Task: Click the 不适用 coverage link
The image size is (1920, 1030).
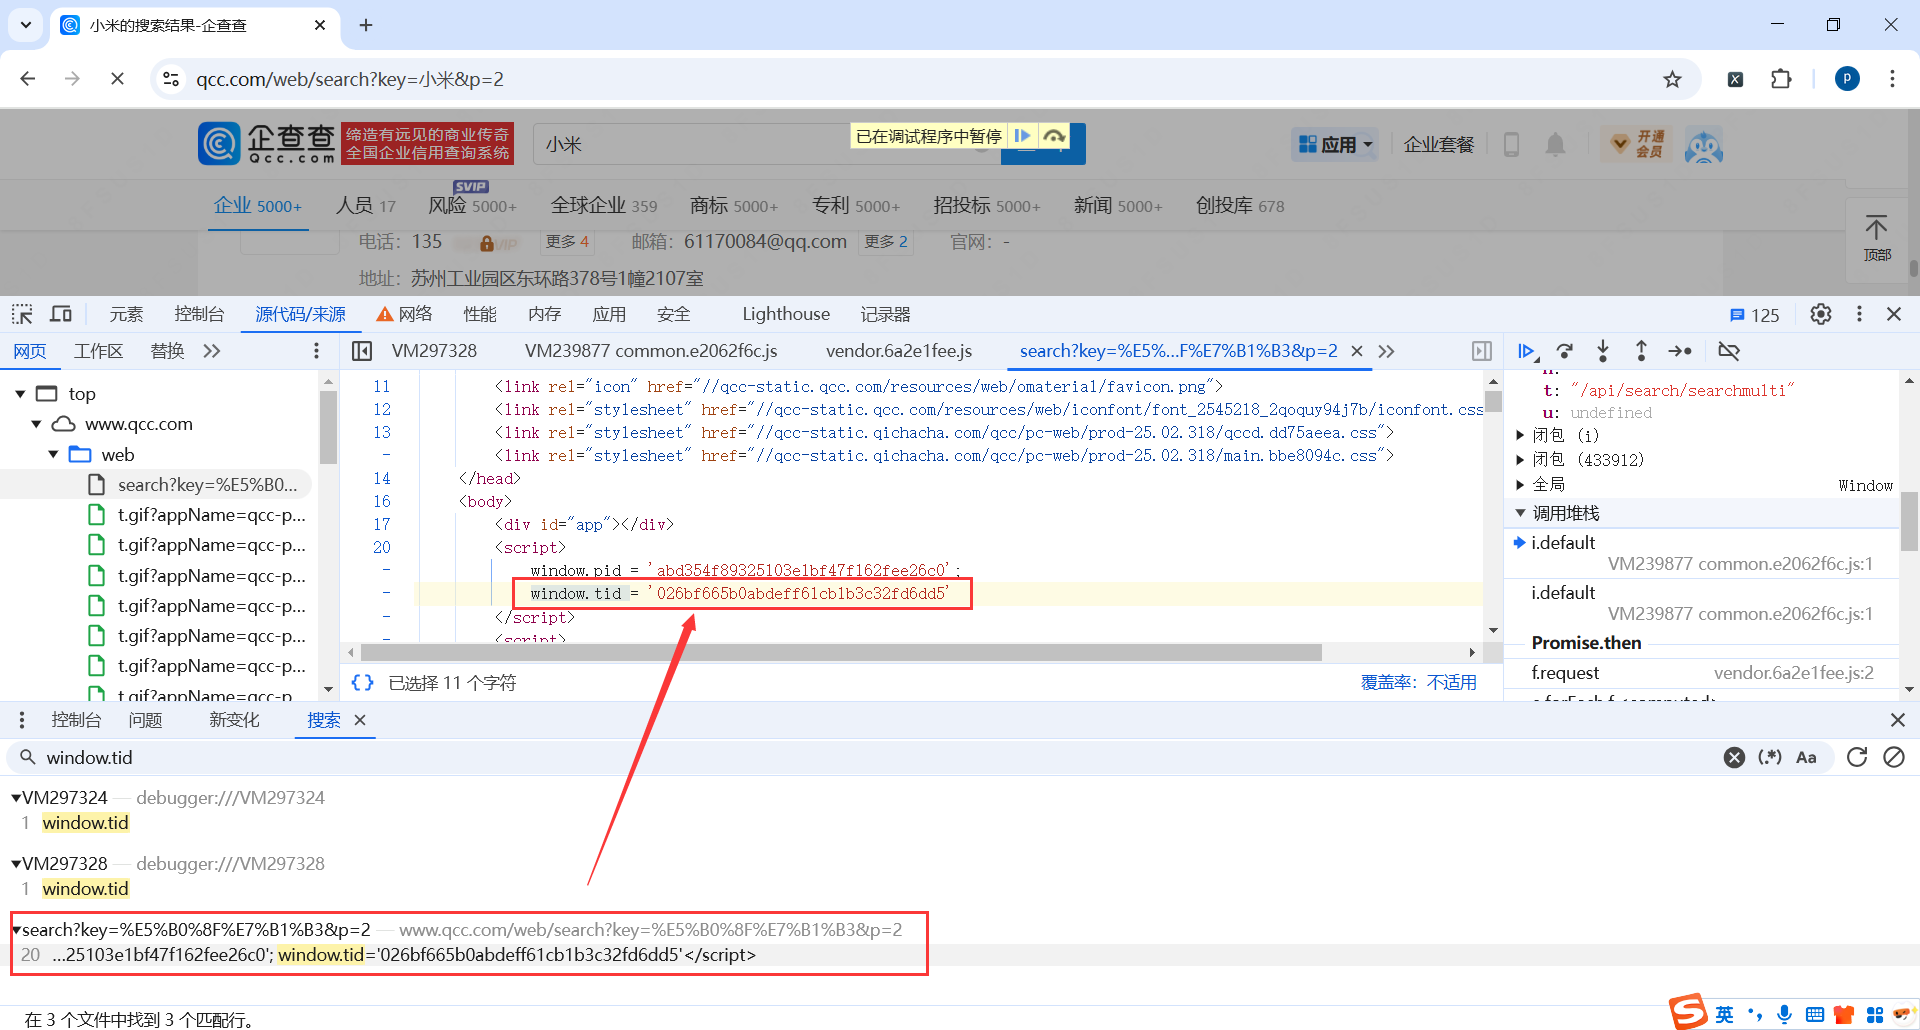Action: 1452,682
